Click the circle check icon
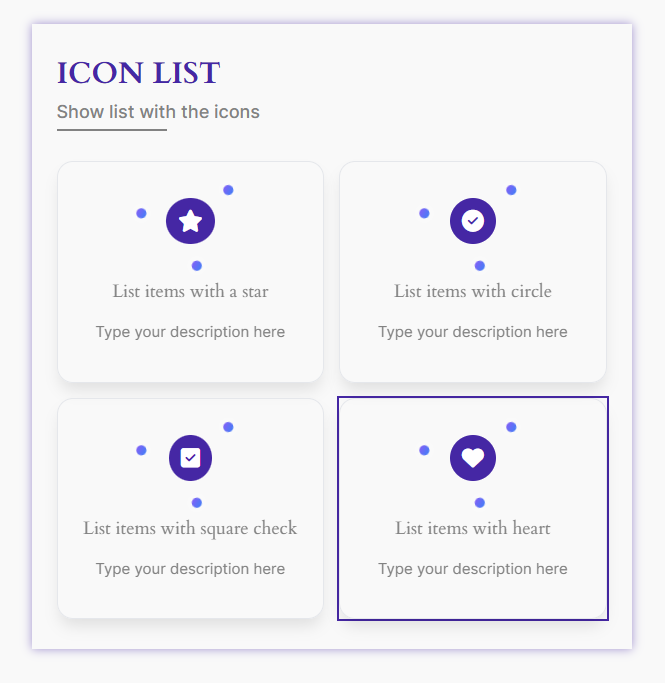The width and height of the screenshot is (665, 683). 473,221
